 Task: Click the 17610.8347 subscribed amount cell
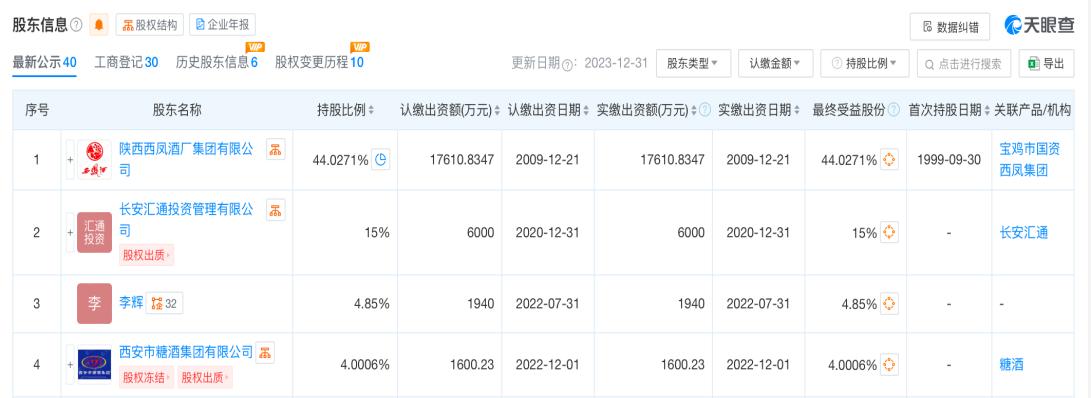462,160
